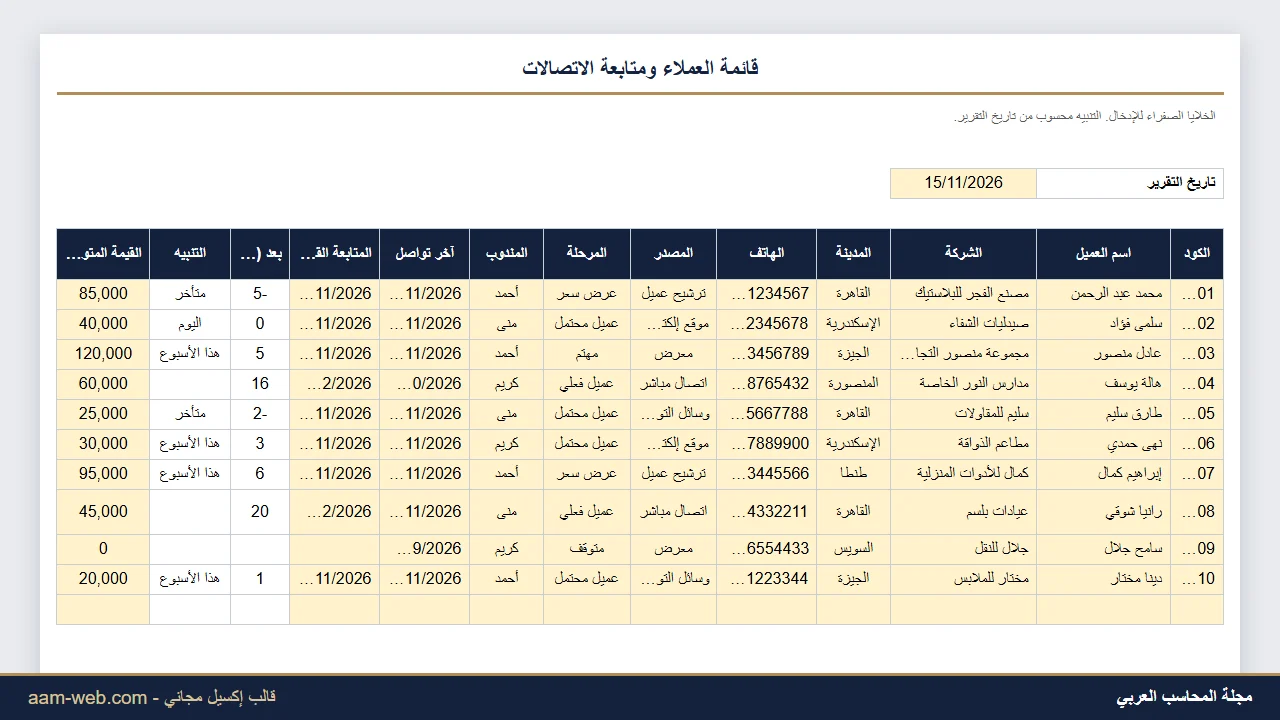
Task: Select the company cell 'جلال للنقل'
Action: click(x=963, y=549)
